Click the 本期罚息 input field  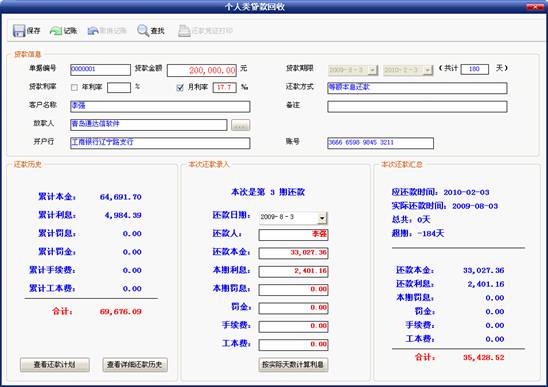click(x=293, y=289)
